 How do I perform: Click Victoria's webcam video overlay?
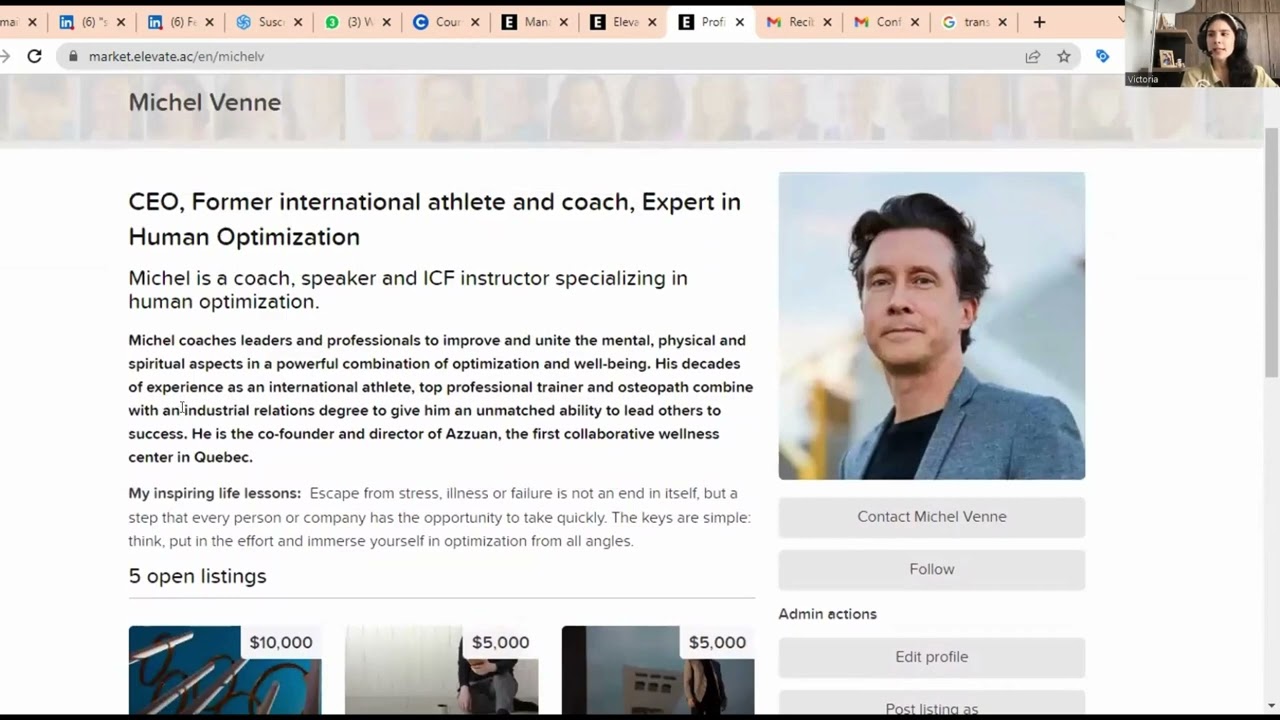tap(1202, 43)
